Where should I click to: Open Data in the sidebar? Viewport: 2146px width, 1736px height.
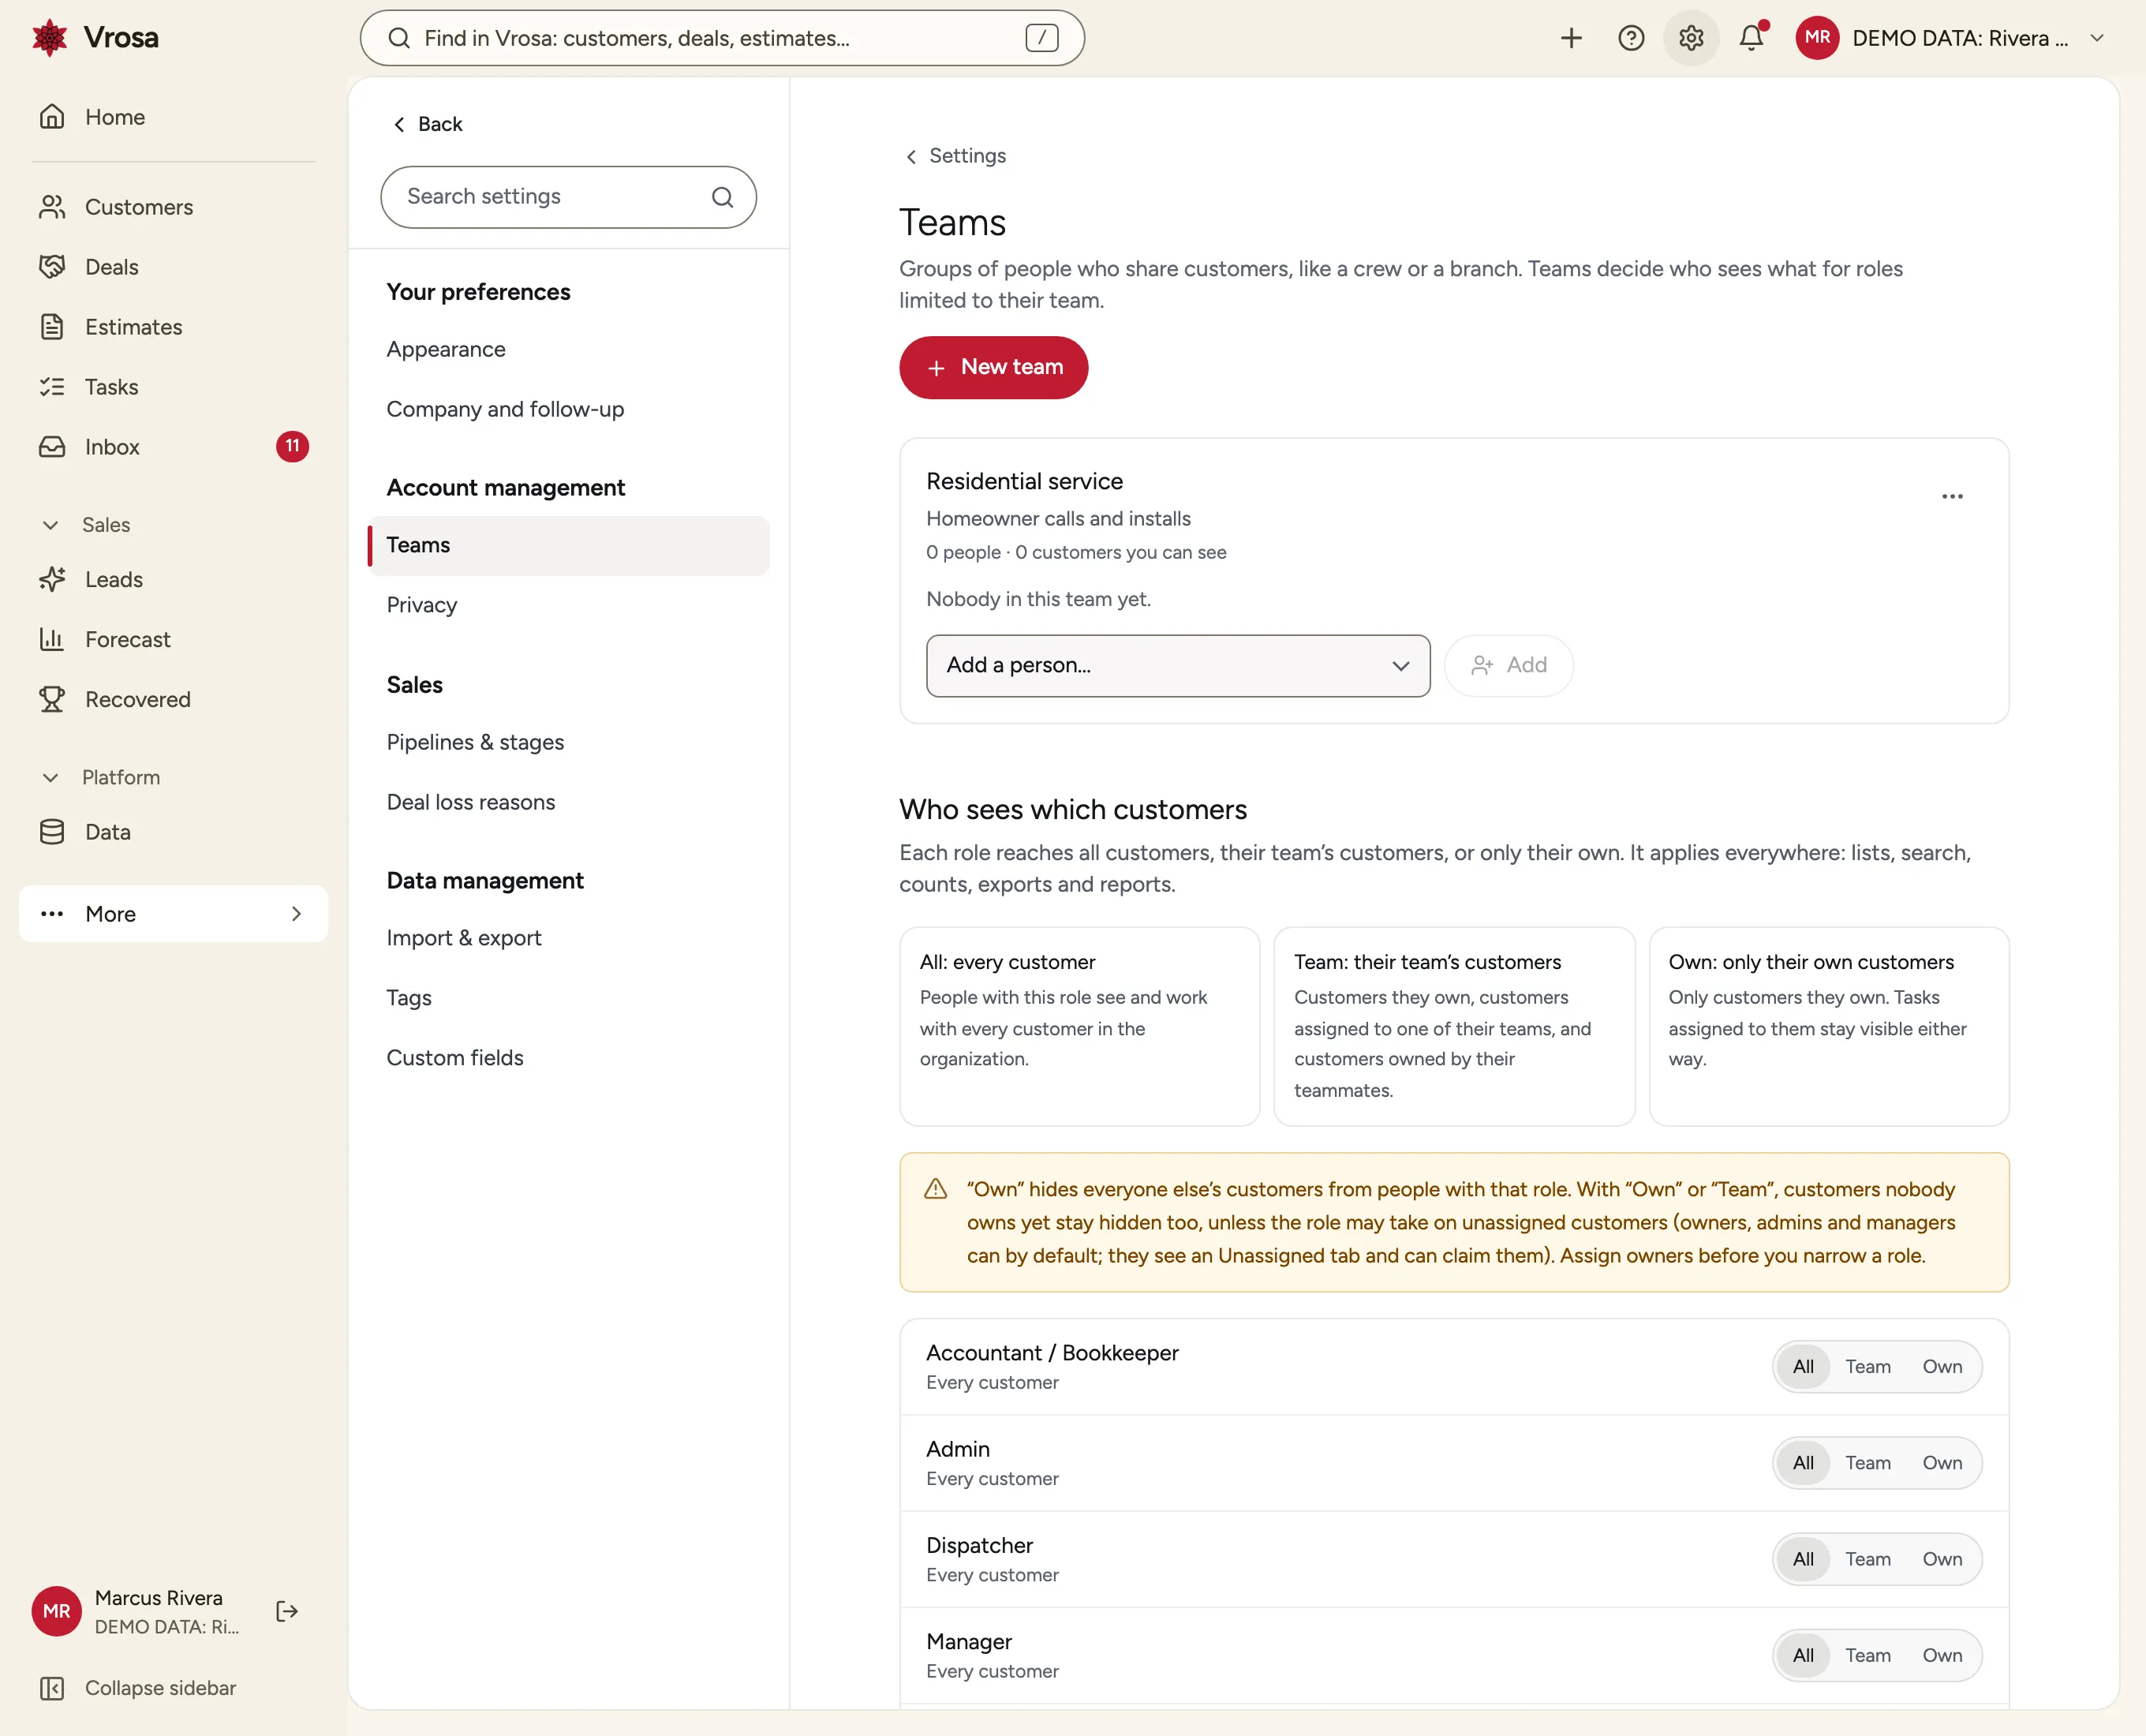pos(173,832)
